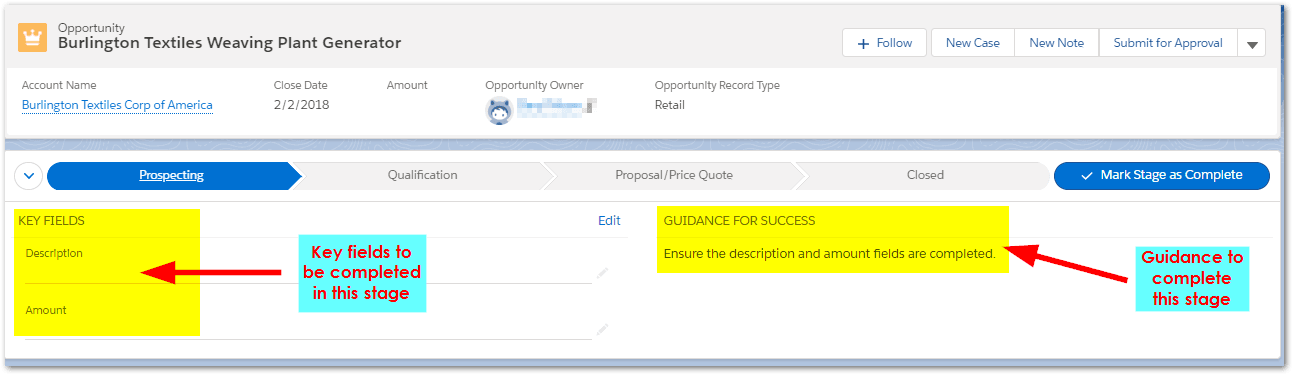Click the Close Date value 2/2/2018
Screen dimensions: 1293x375
[x=301, y=105]
